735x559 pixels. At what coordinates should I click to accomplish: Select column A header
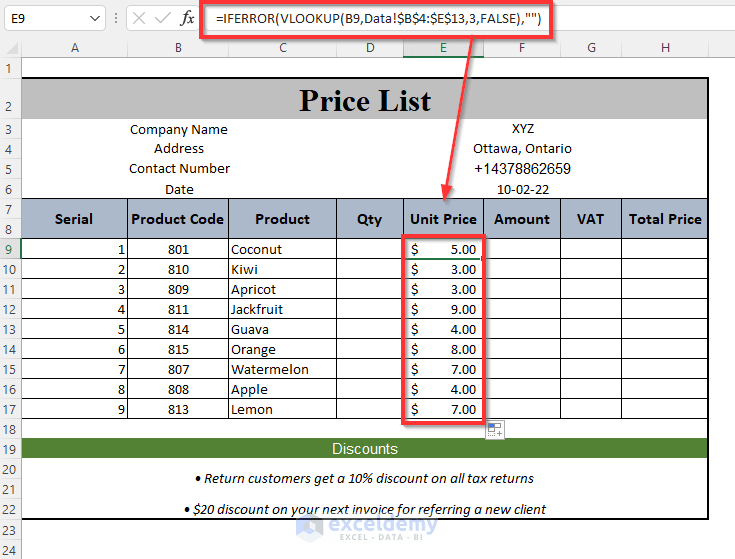[75, 48]
